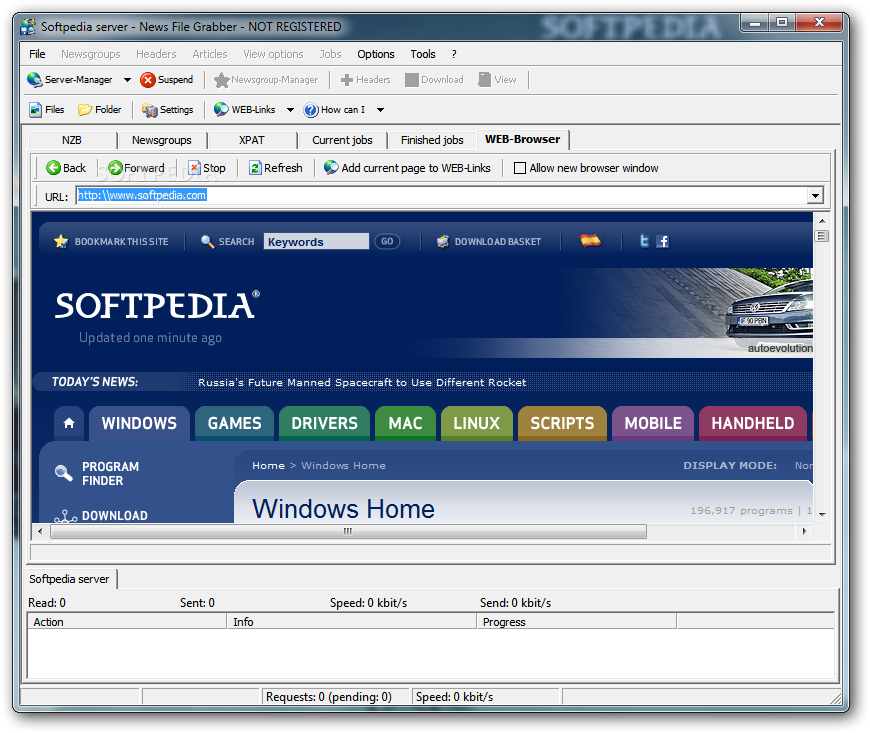Open the Tools menu
This screenshot has height=733, width=870.
(423, 54)
